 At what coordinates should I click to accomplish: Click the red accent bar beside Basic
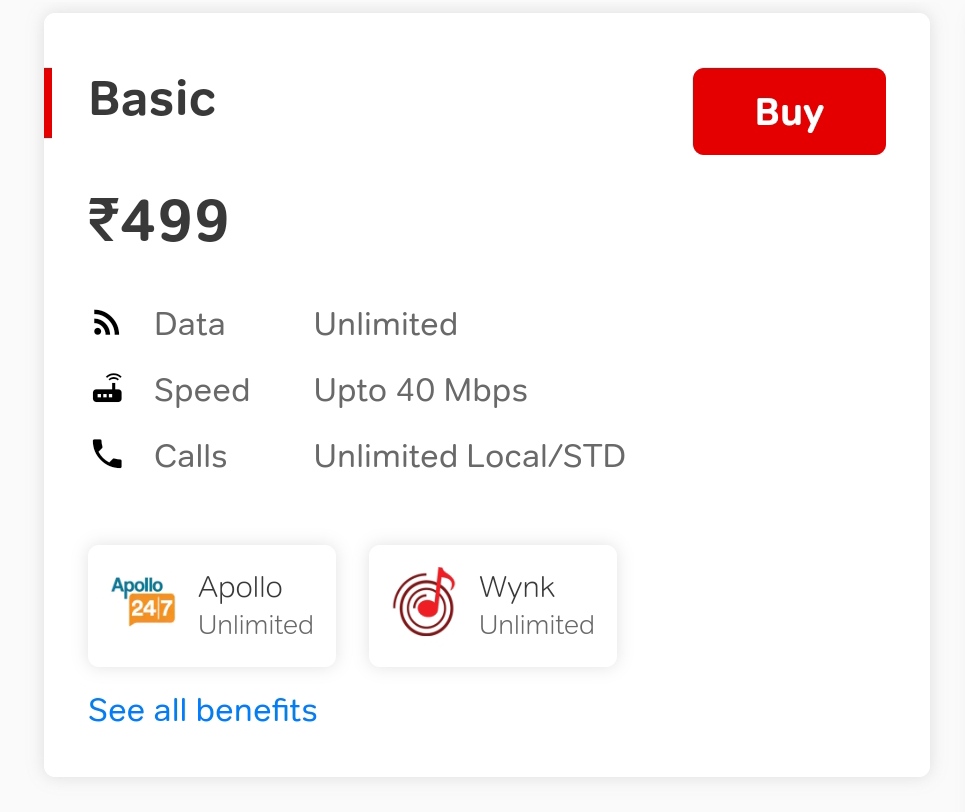[48, 103]
